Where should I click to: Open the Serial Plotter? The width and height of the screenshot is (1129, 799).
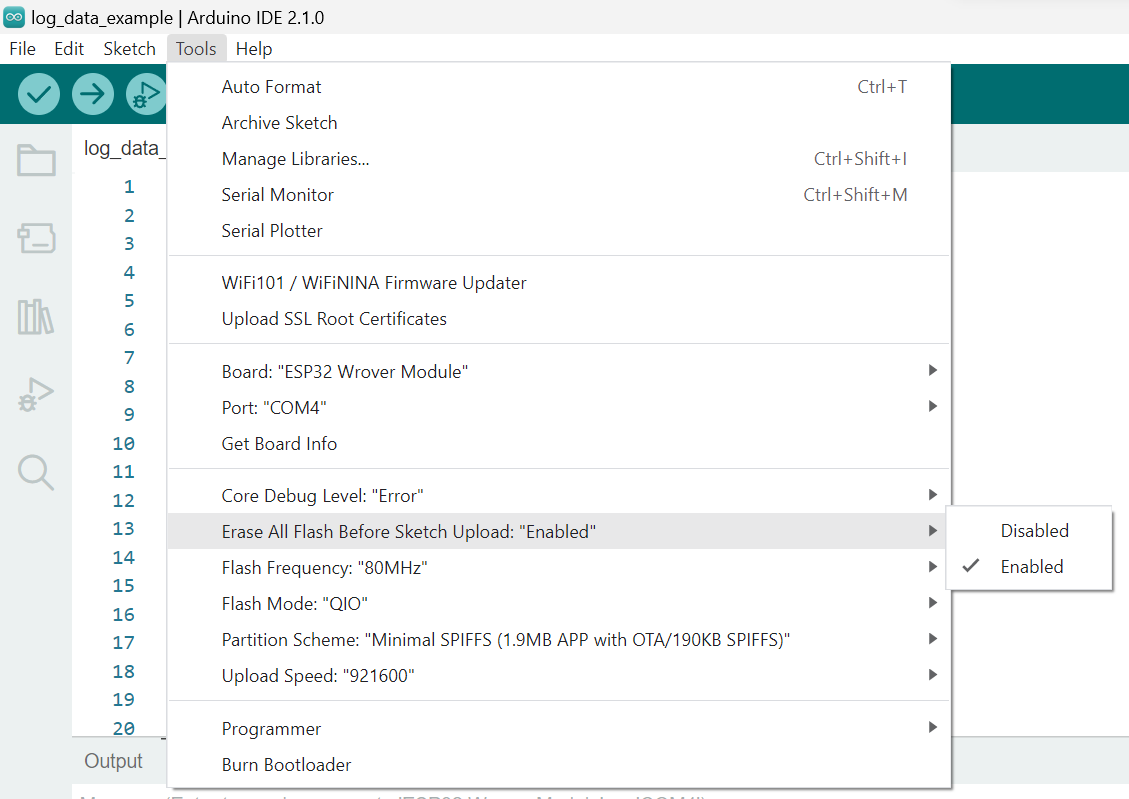(x=559, y=230)
